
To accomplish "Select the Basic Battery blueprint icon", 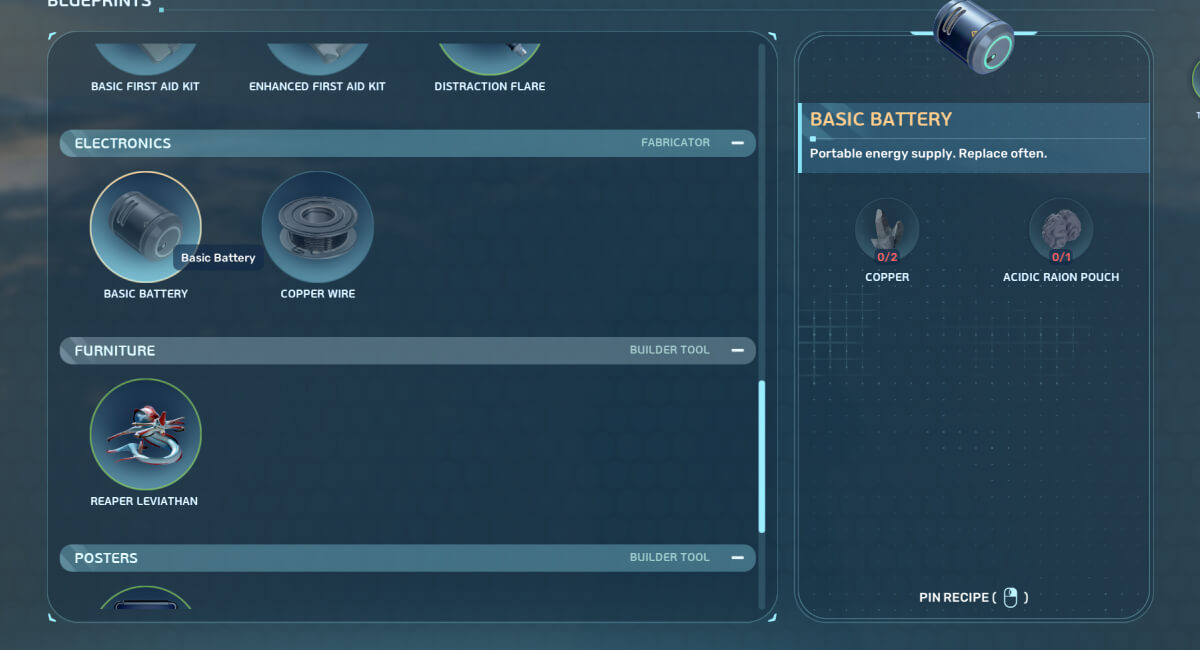I will click(x=145, y=227).
